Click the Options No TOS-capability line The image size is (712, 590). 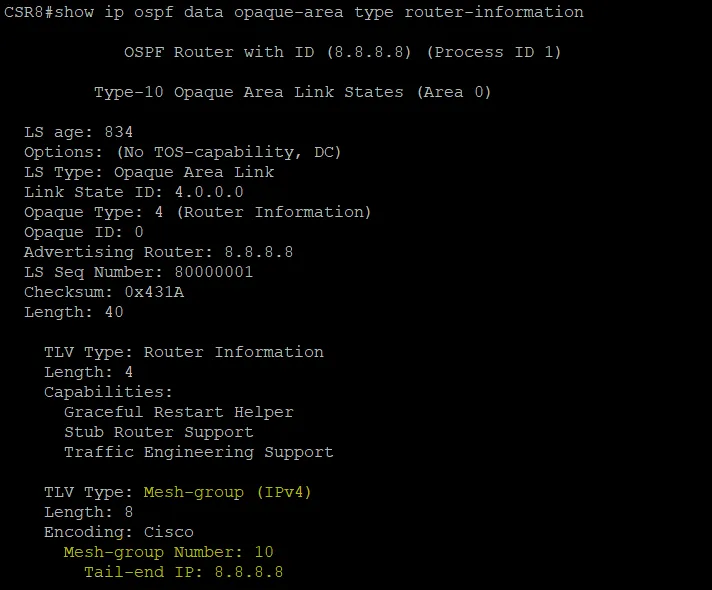tap(182, 152)
